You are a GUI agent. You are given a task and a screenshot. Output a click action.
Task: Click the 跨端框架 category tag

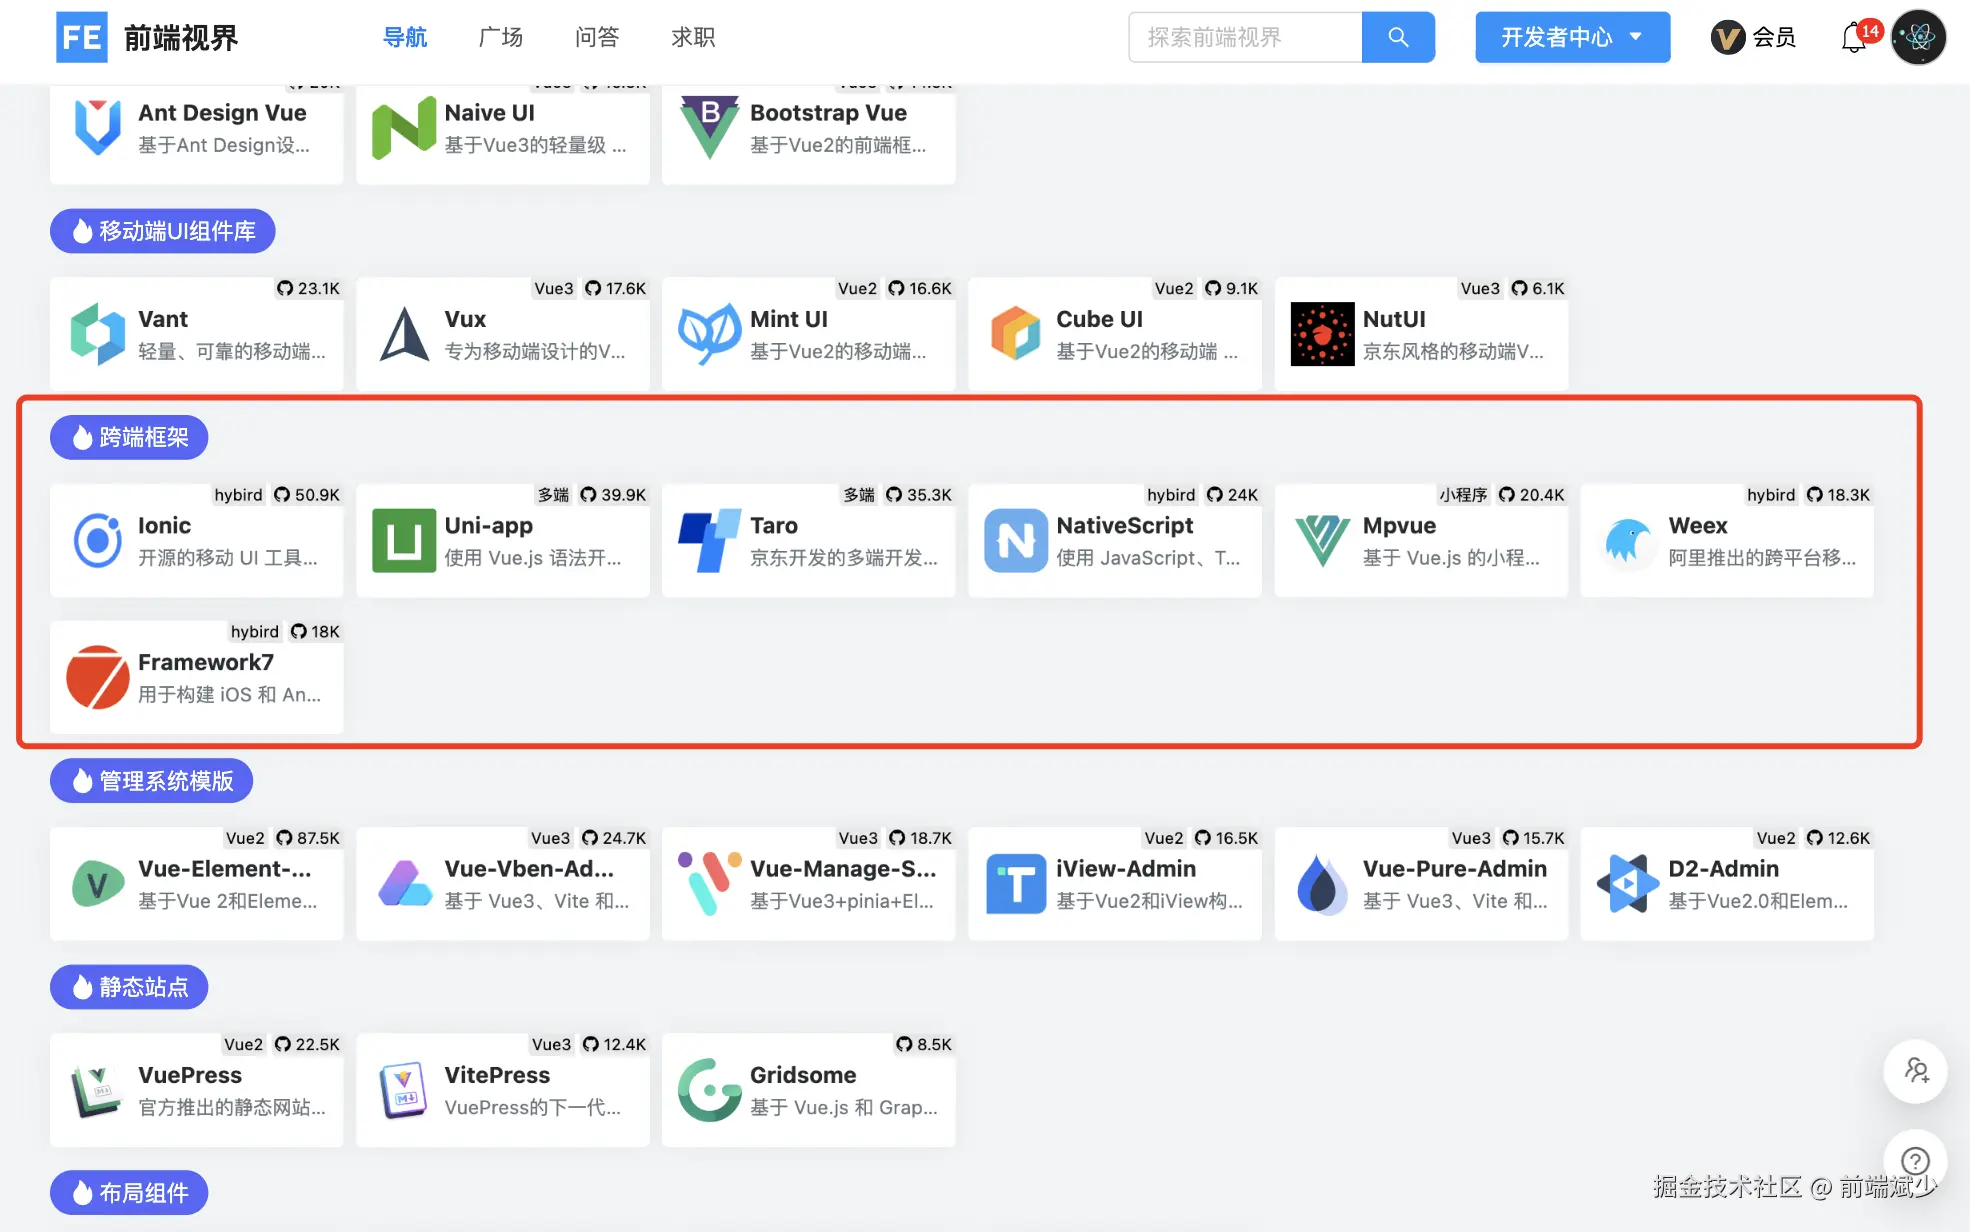coord(129,437)
